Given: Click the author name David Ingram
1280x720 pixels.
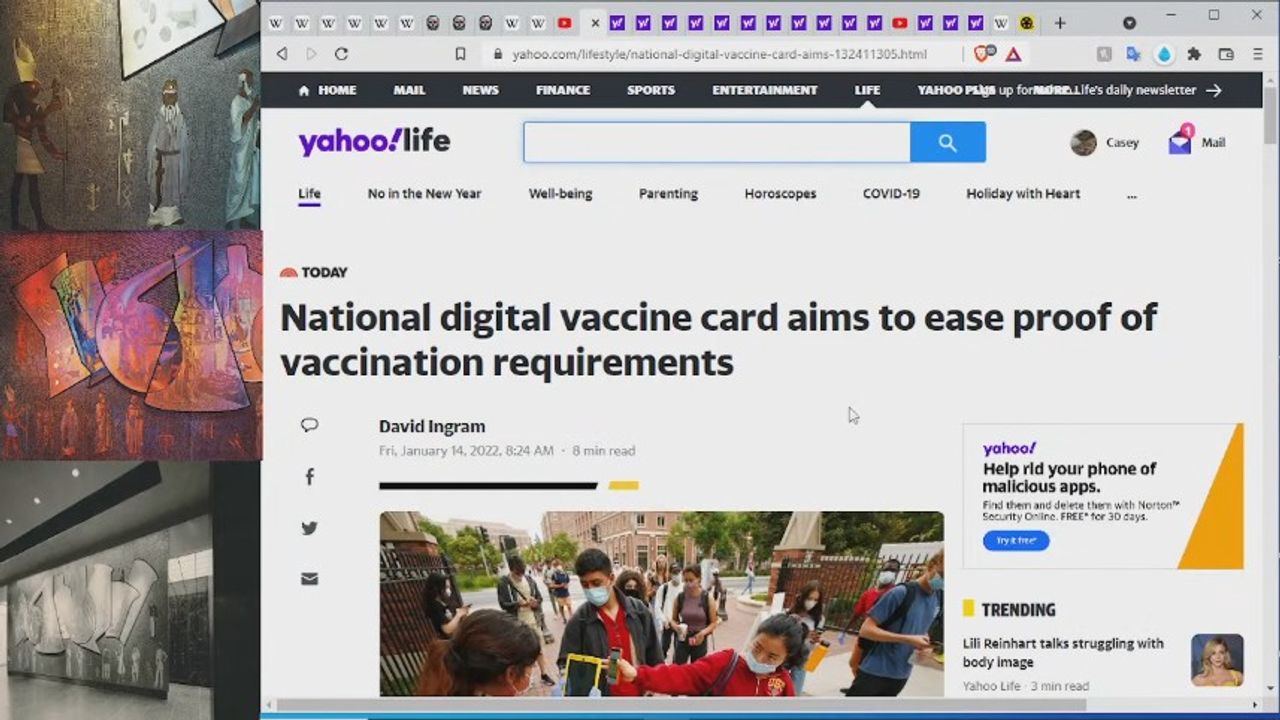Looking at the screenshot, I should click(x=431, y=426).
